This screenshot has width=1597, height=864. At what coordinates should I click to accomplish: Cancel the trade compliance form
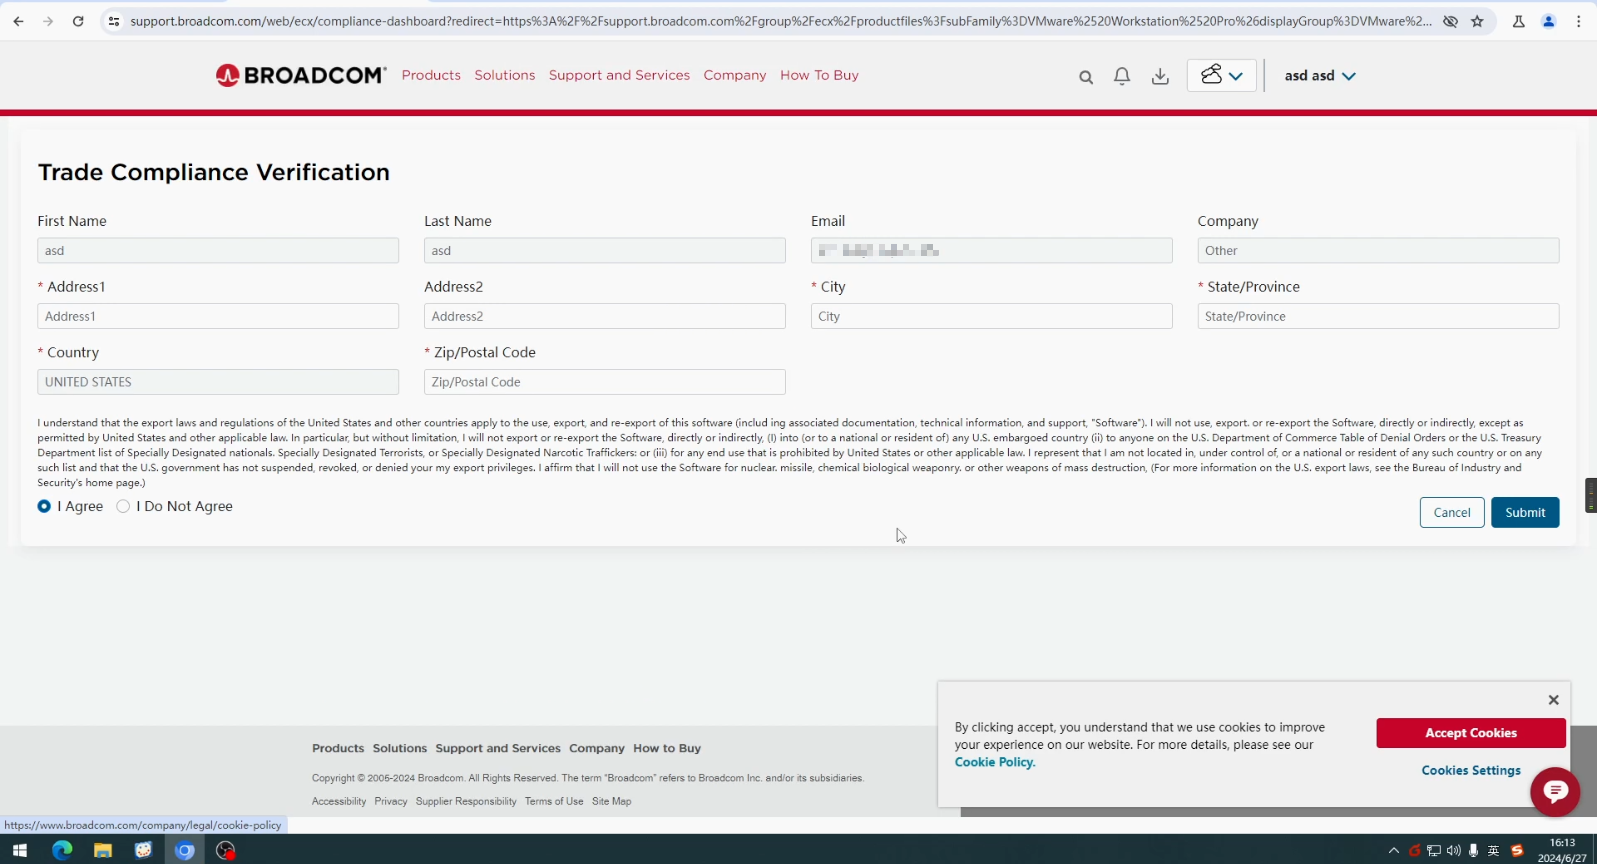pyautogui.click(x=1452, y=512)
